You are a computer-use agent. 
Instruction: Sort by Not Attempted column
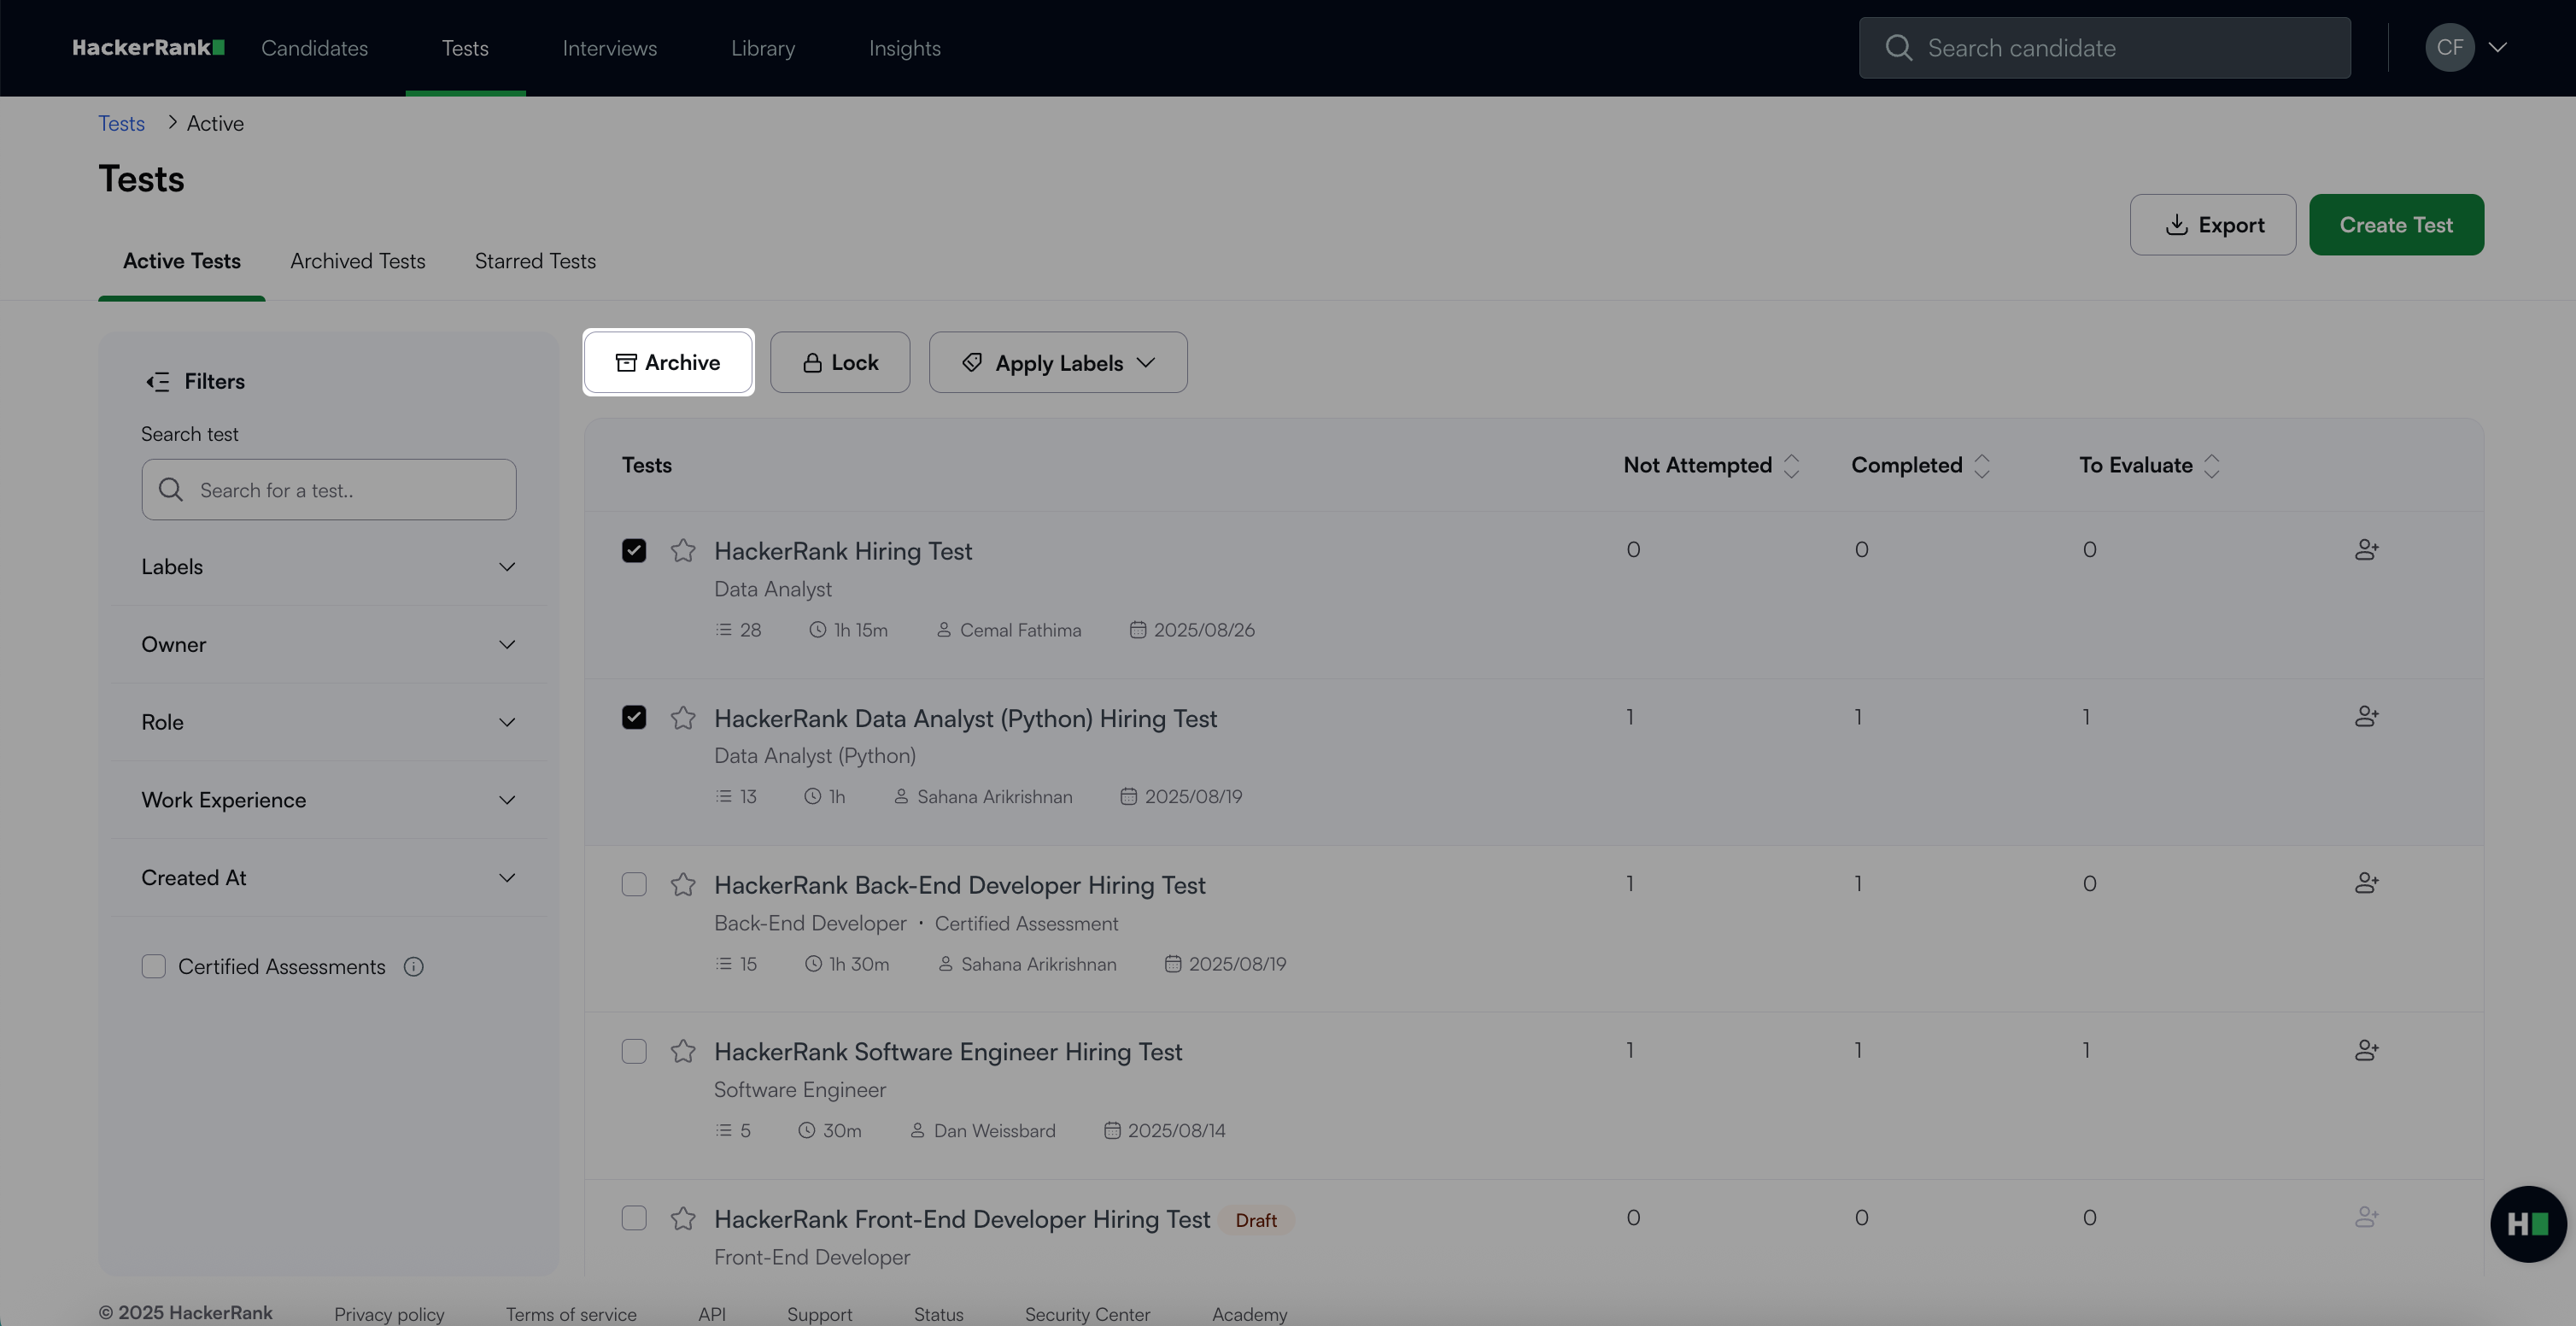pos(1791,466)
